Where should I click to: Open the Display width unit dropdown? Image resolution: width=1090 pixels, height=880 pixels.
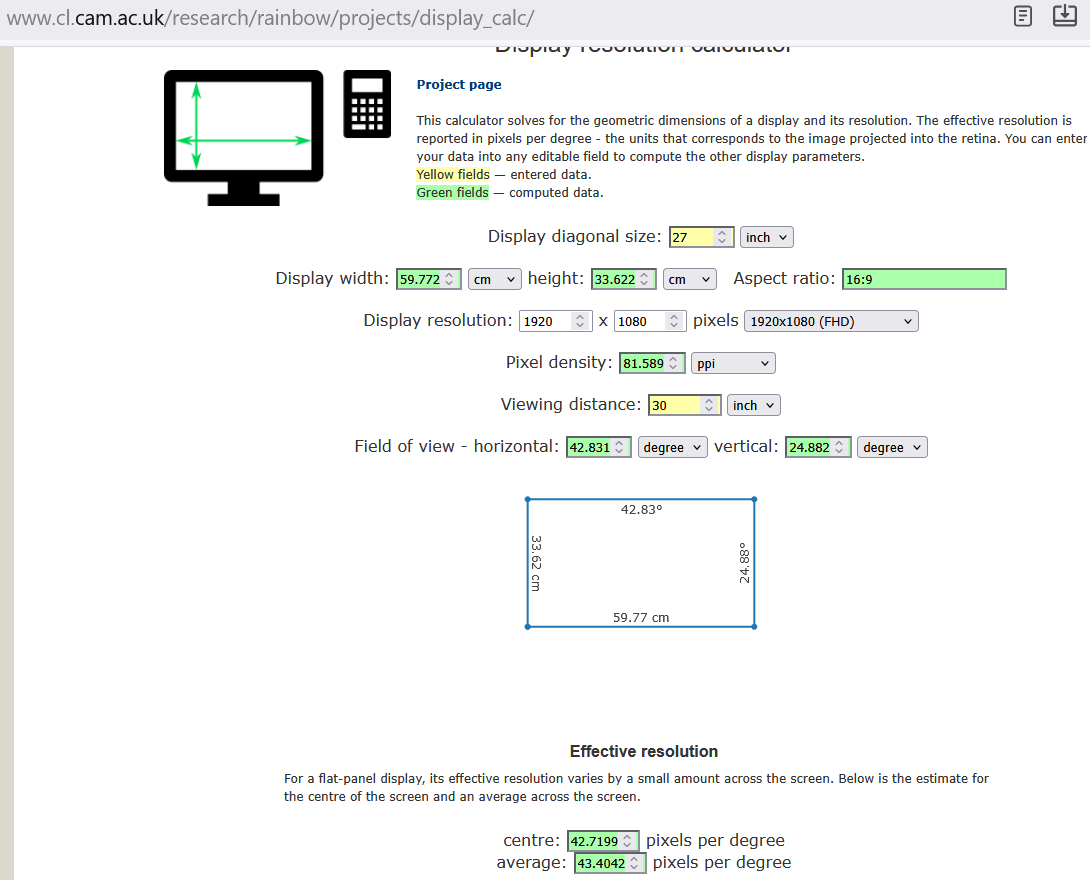pyautogui.click(x=494, y=279)
